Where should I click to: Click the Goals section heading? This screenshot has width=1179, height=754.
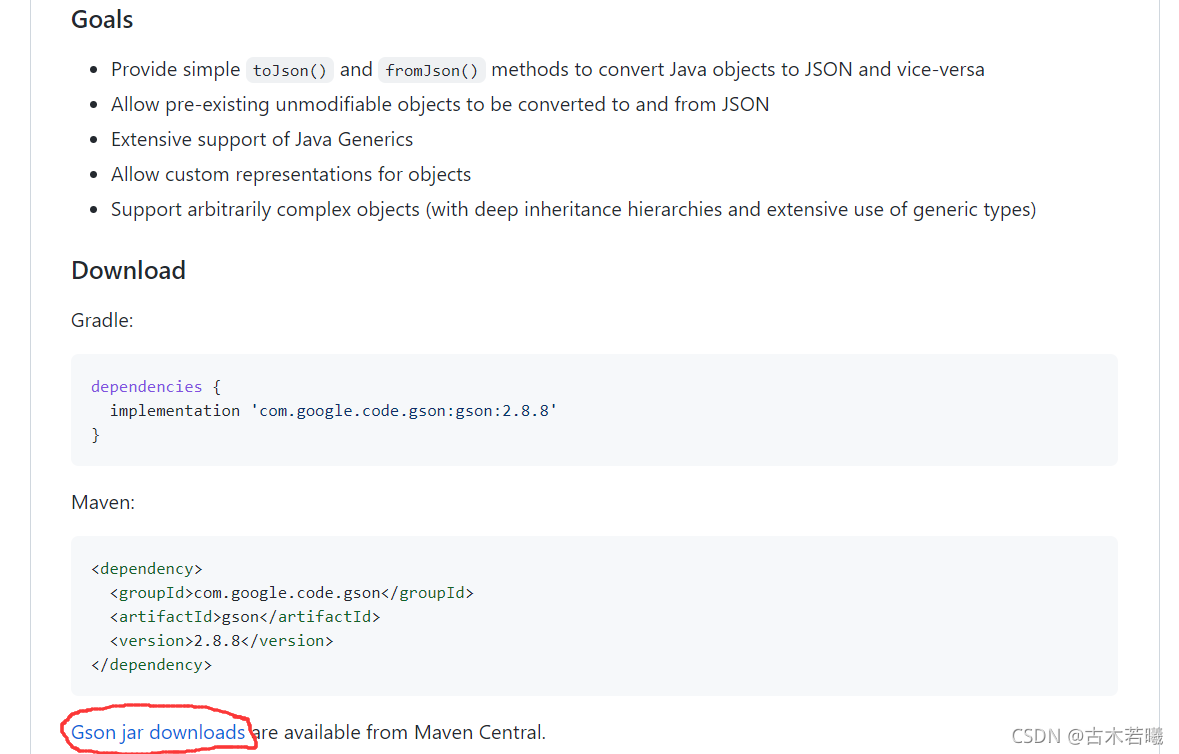pyautogui.click(x=101, y=19)
